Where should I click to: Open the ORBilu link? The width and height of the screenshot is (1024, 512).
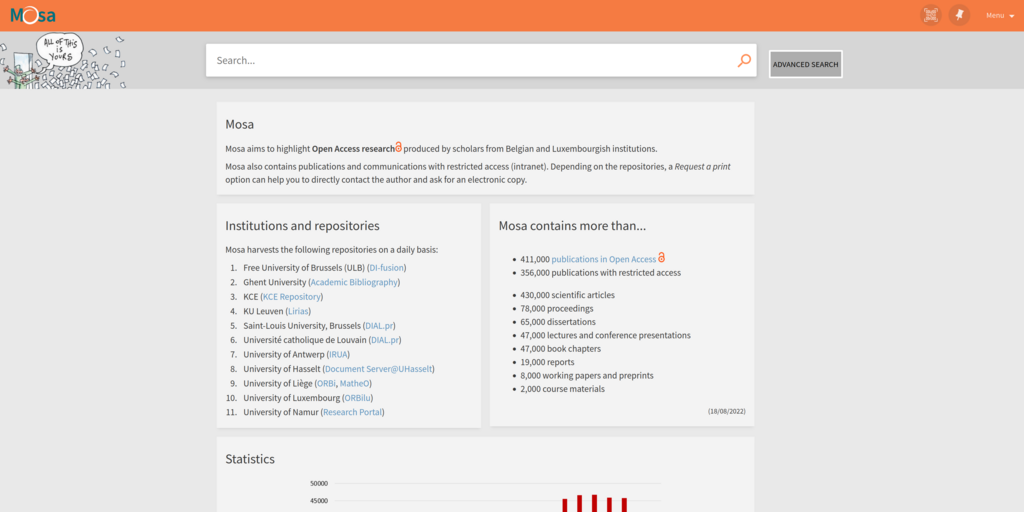(357, 397)
